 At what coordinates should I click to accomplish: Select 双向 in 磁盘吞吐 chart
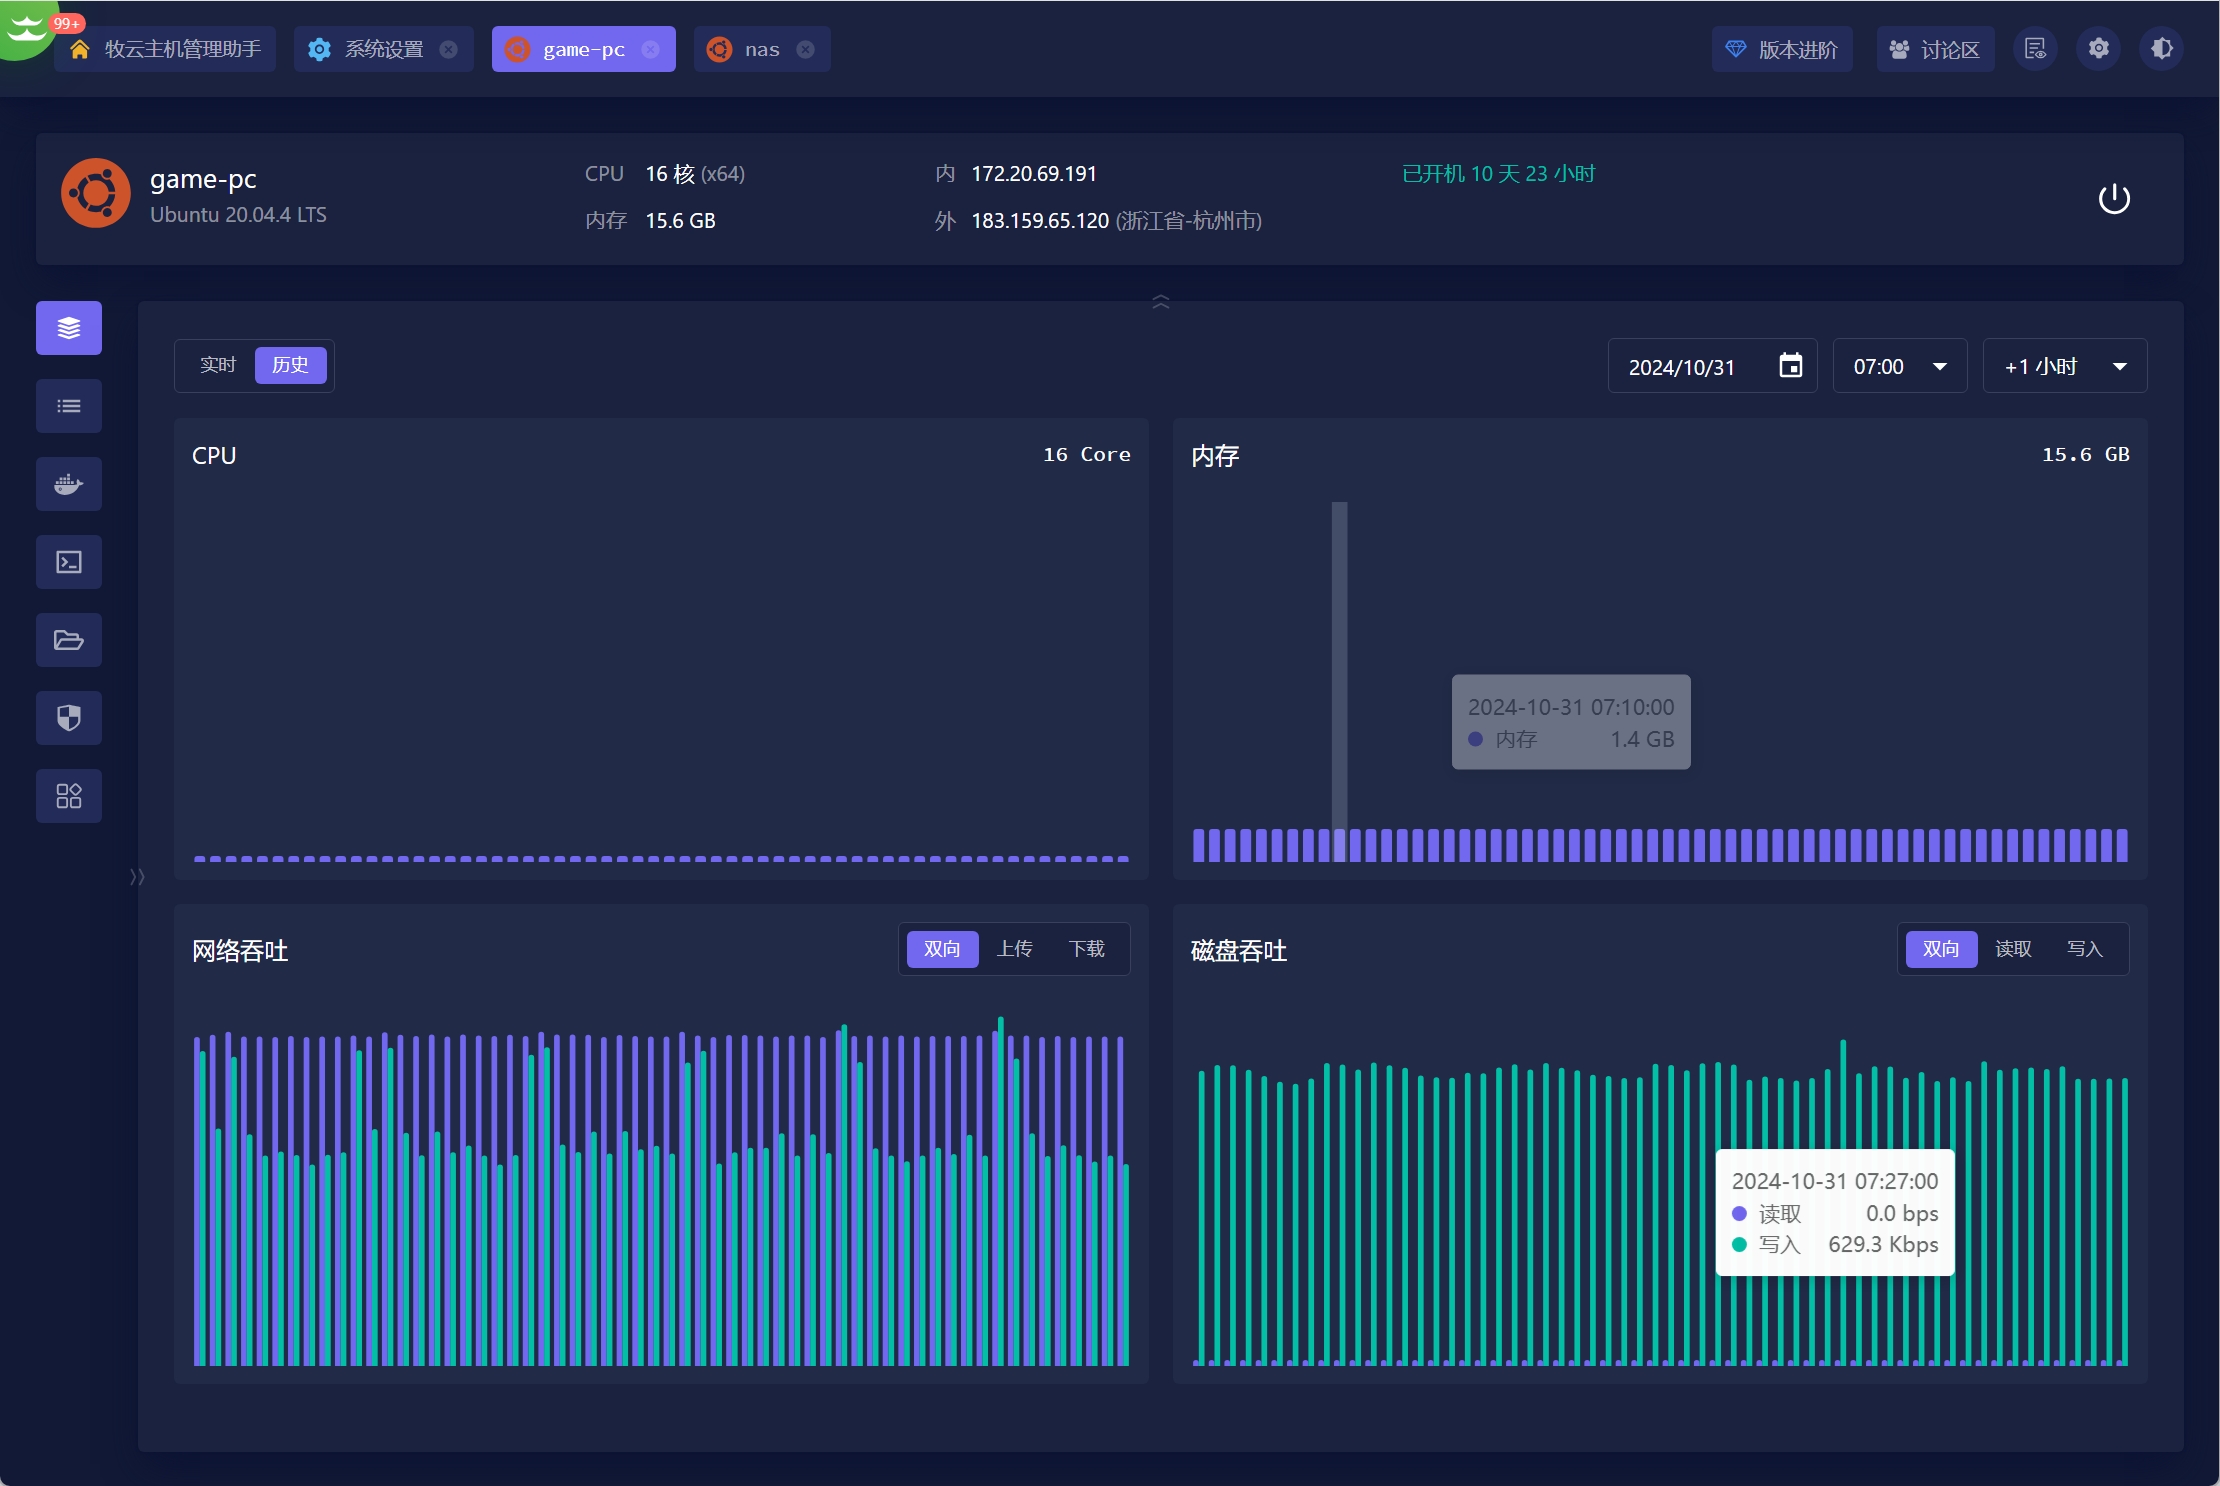(x=1941, y=949)
